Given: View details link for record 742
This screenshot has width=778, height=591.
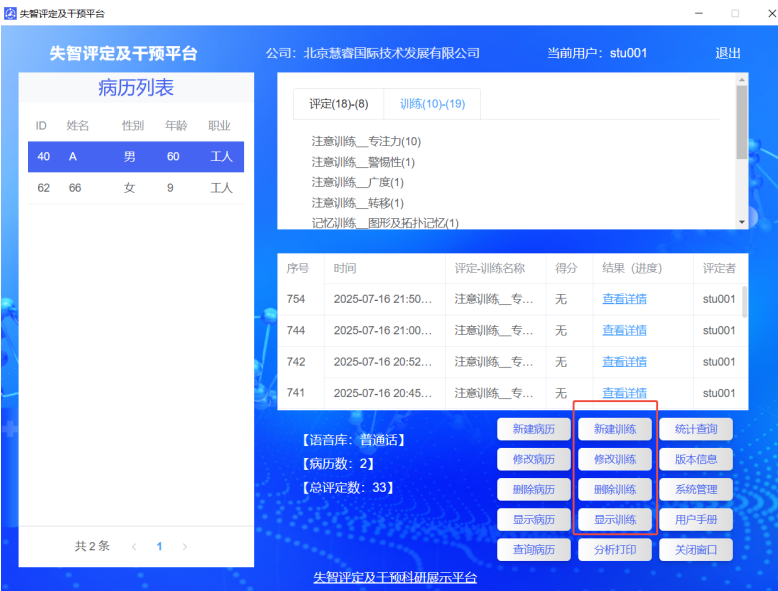Looking at the screenshot, I should 624,362.
